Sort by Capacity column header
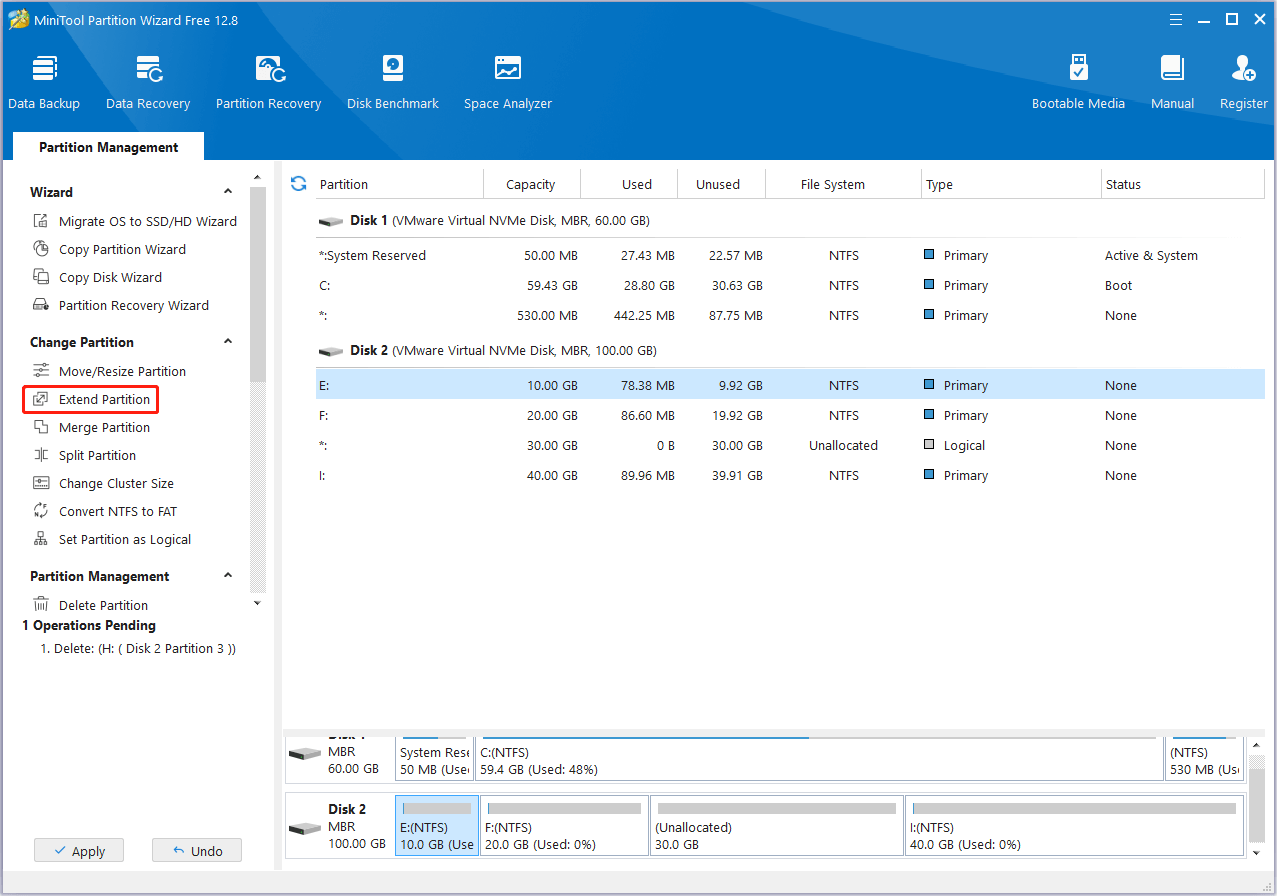Image resolution: width=1277 pixels, height=896 pixels. 531,184
